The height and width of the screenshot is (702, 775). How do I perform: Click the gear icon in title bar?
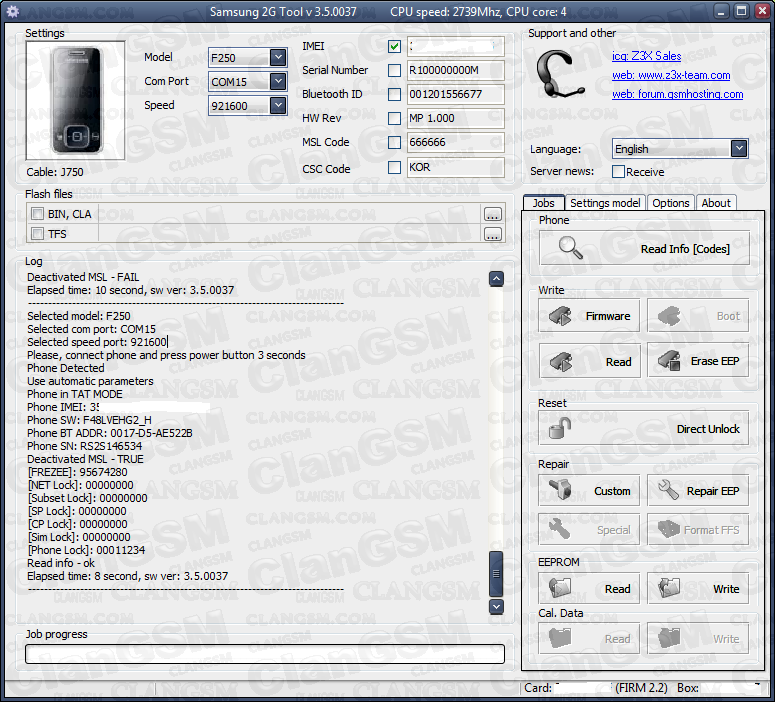(13, 11)
